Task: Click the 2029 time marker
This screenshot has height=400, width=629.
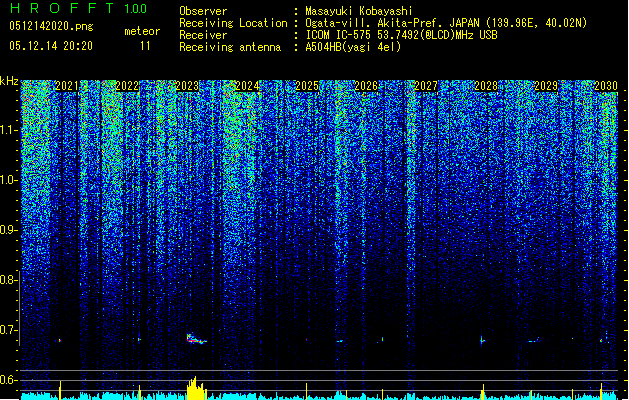Action: point(546,86)
